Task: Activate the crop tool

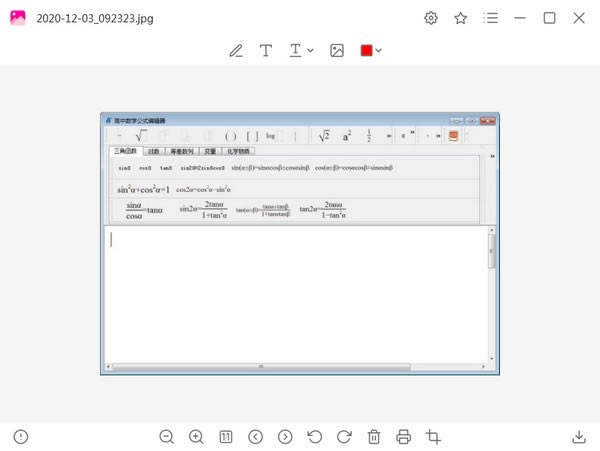Action: (x=433, y=436)
